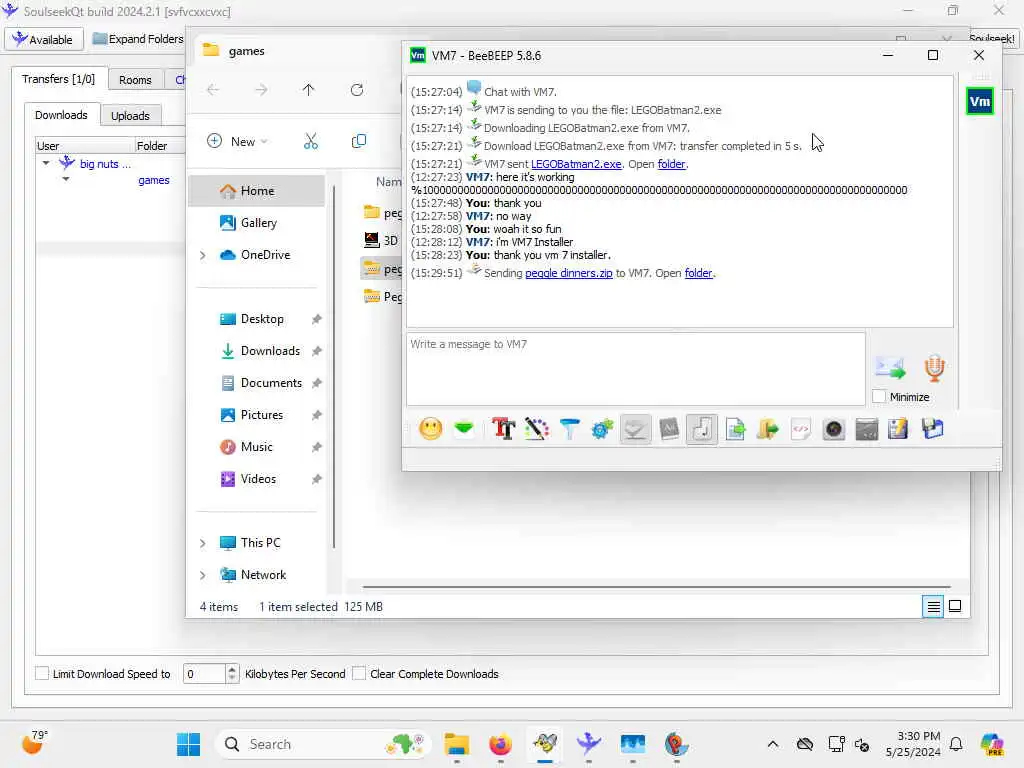Show hidden system tray icons
The image size is (1024, 768).
(773, 744)
